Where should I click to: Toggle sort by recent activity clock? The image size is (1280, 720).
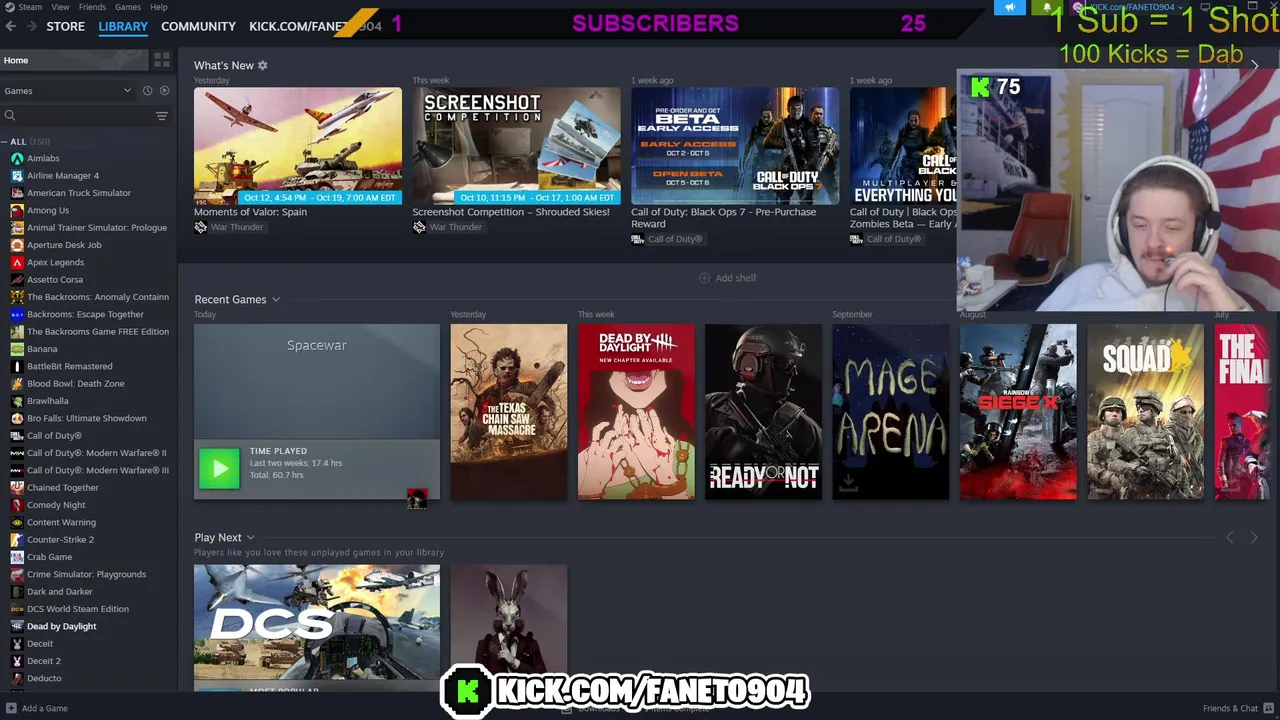coord(147,91)
